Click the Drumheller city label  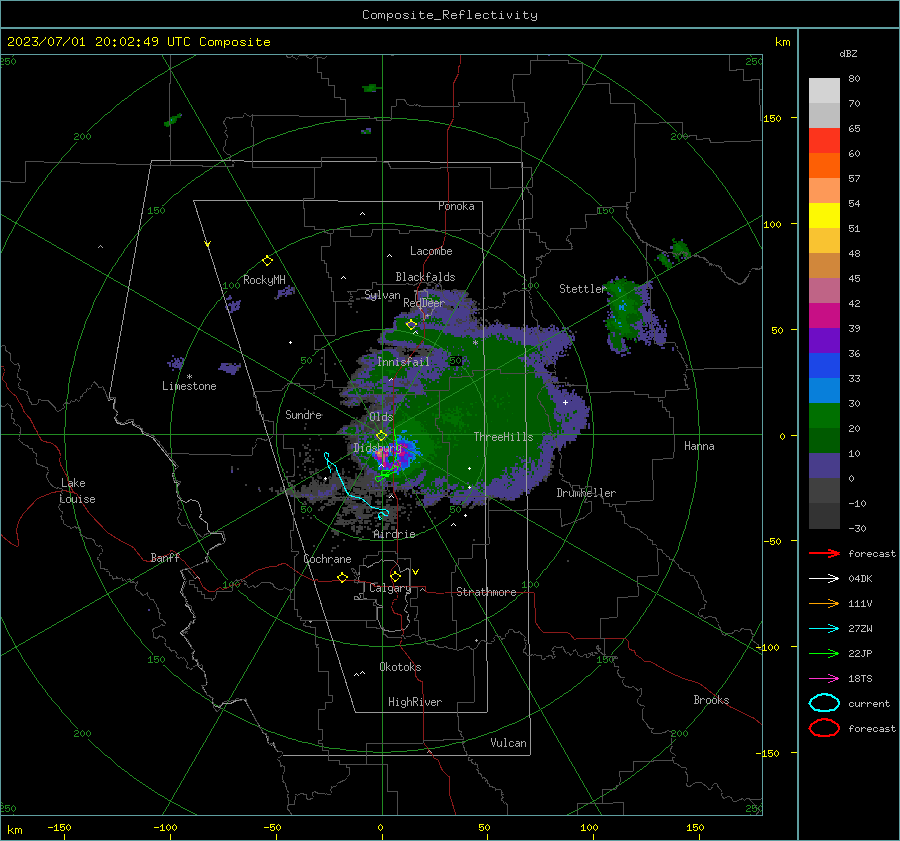[x=586, y=493]
